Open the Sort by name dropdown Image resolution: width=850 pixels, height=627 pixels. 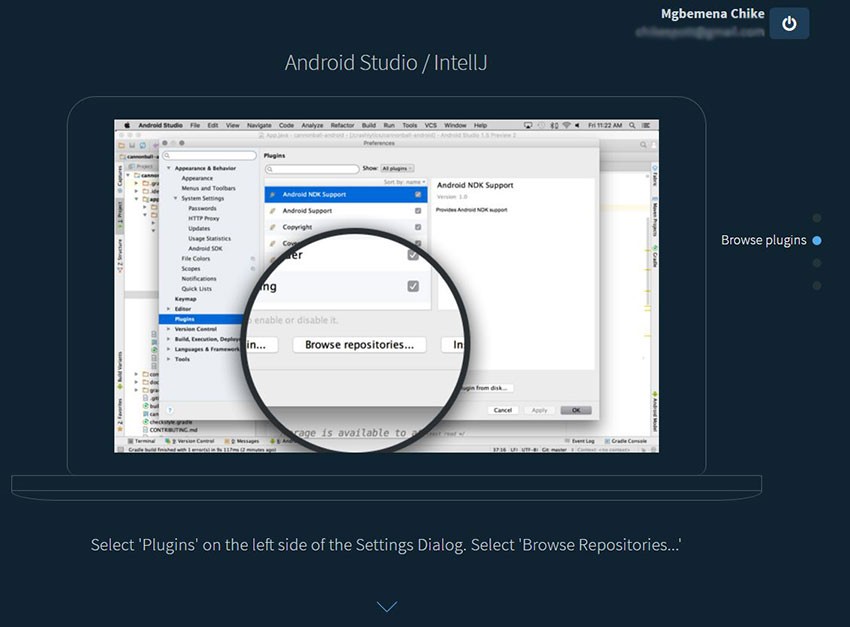[404, 182]
